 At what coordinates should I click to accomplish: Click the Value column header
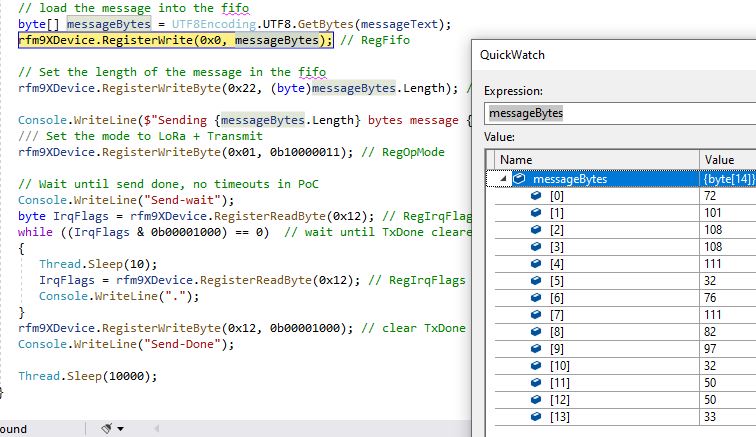tap(726, 159)
